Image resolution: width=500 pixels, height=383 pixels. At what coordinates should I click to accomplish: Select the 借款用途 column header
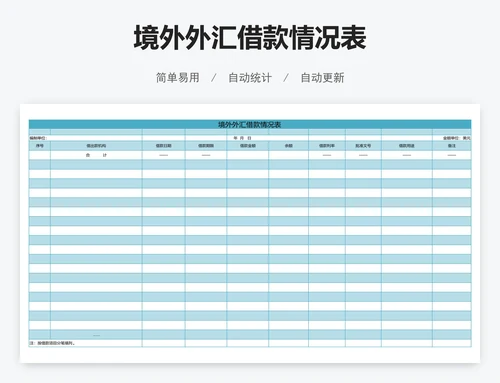(407, 146)
